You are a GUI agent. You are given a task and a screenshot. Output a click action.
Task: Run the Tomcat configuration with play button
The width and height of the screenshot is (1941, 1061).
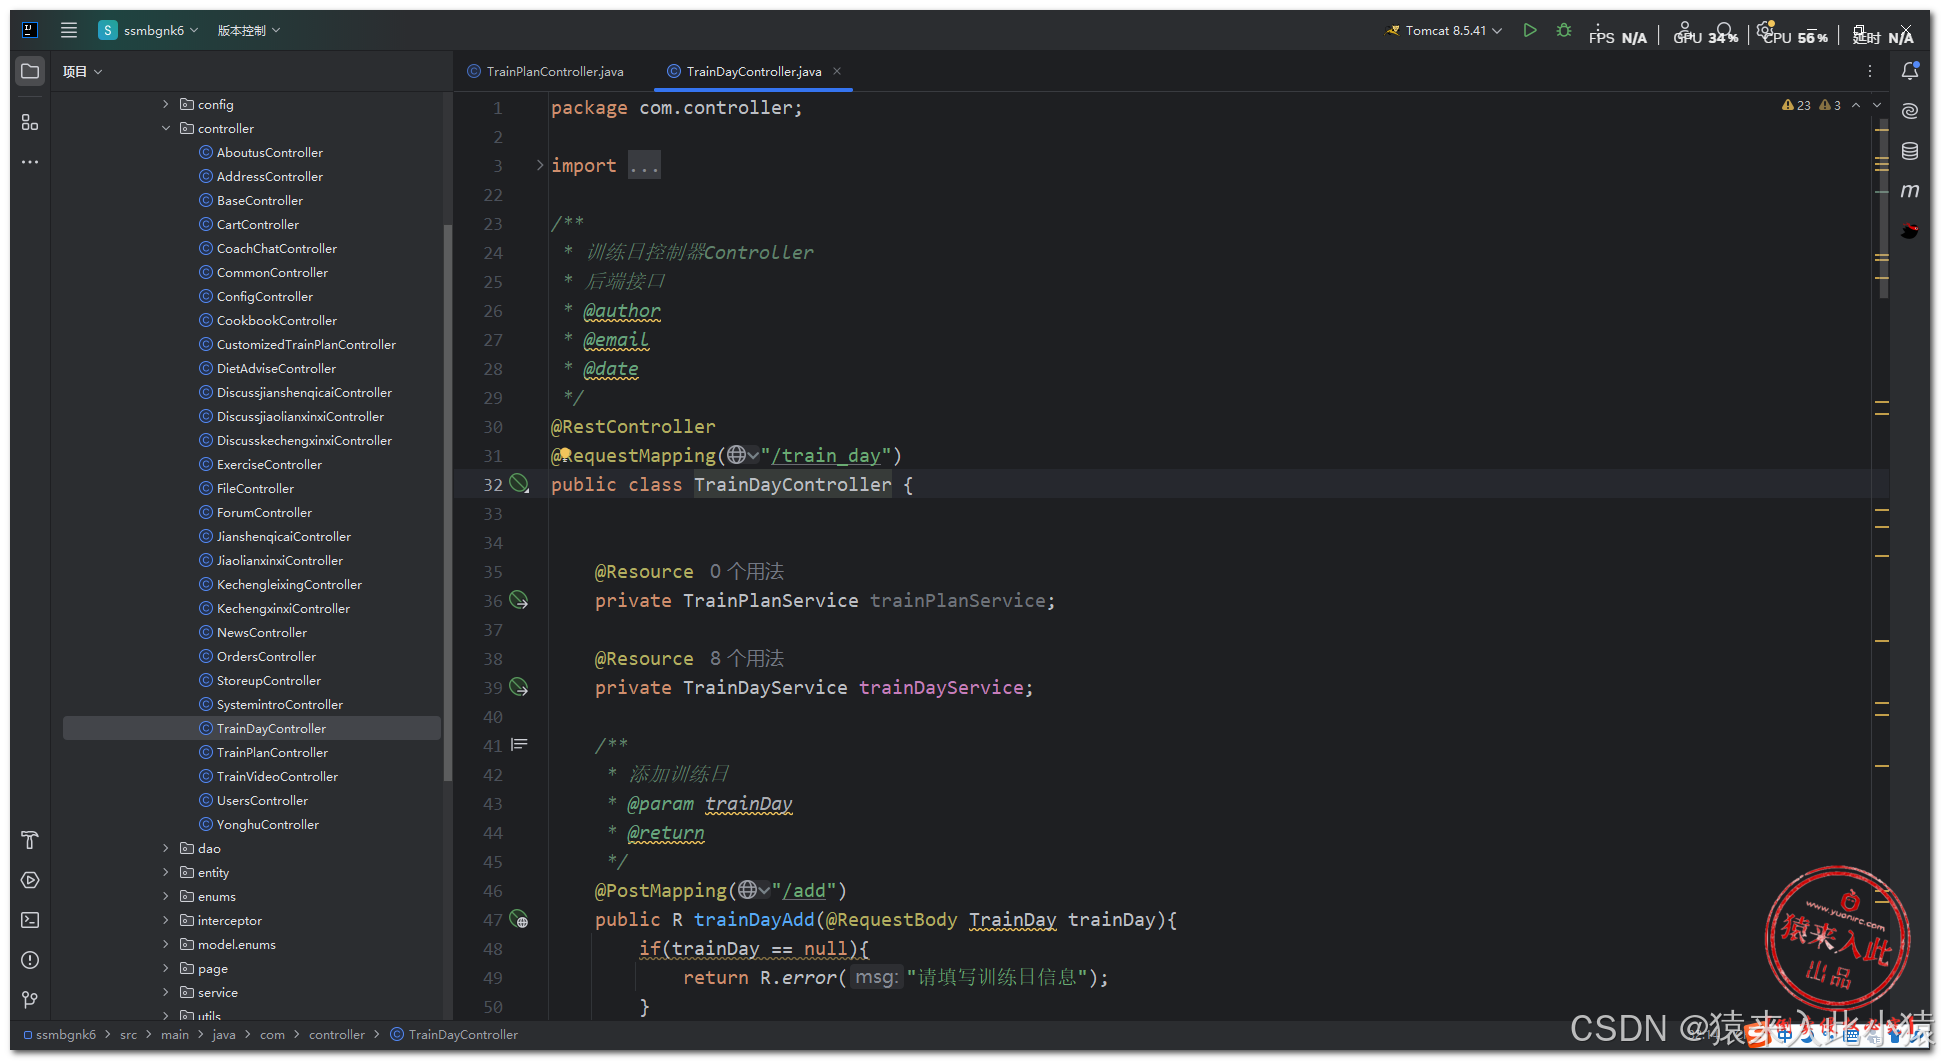click(x=1529, y=30)
